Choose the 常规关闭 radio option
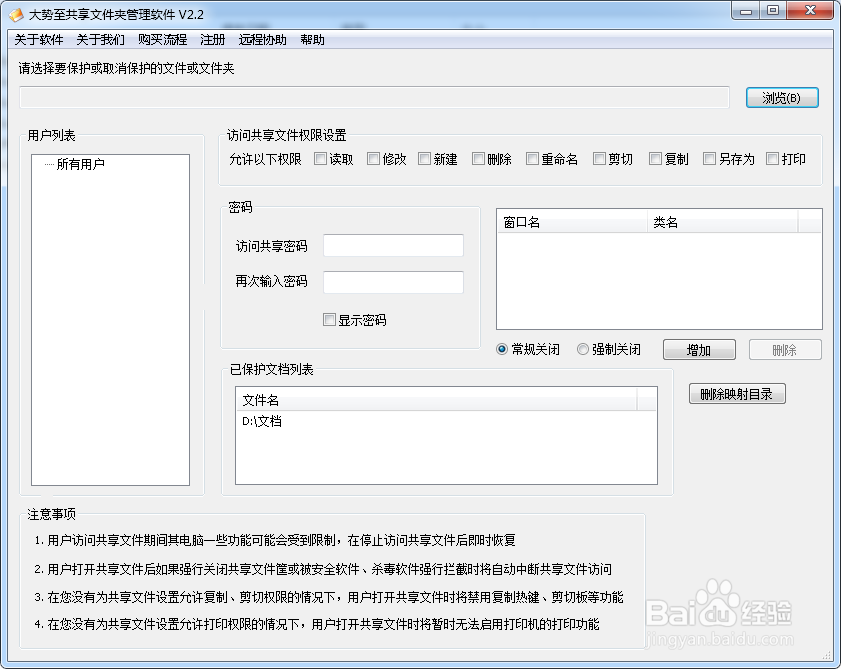Screen dimensions: 841x669 click(x=503, y=350)
